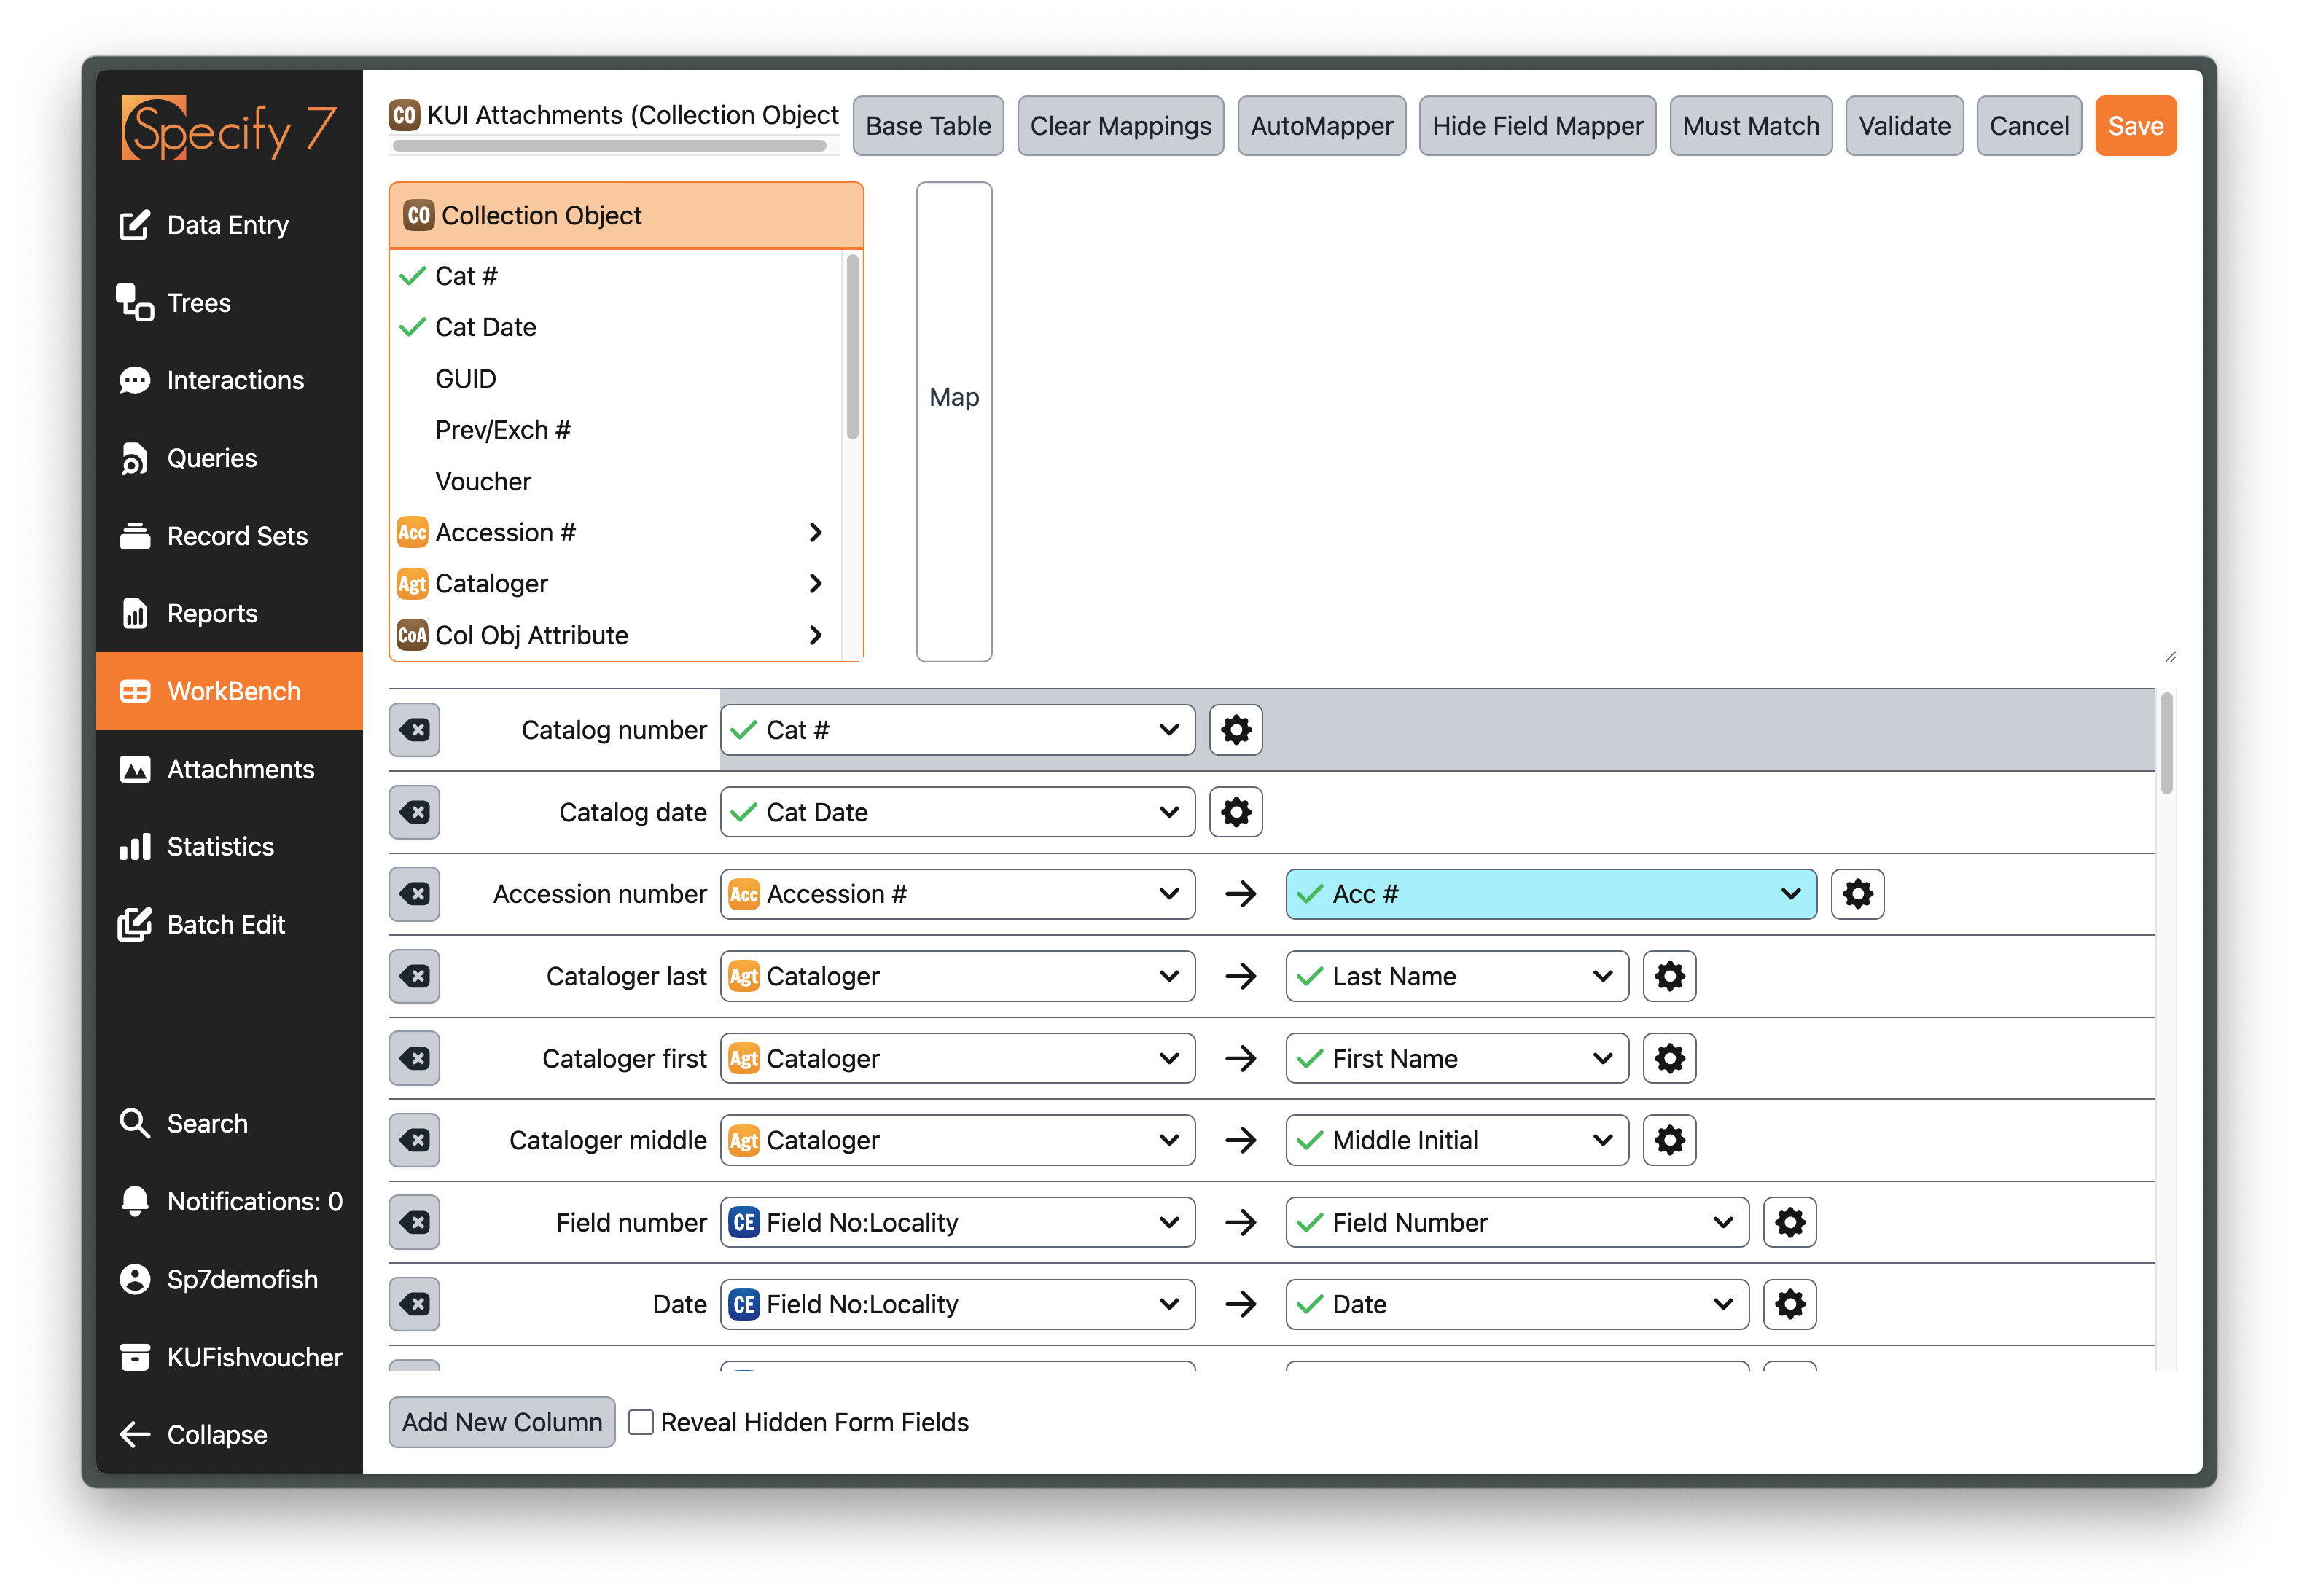Open the Last Name field dropdown
This screenshot has height=1596, width=2299.
pos(1456,976)
